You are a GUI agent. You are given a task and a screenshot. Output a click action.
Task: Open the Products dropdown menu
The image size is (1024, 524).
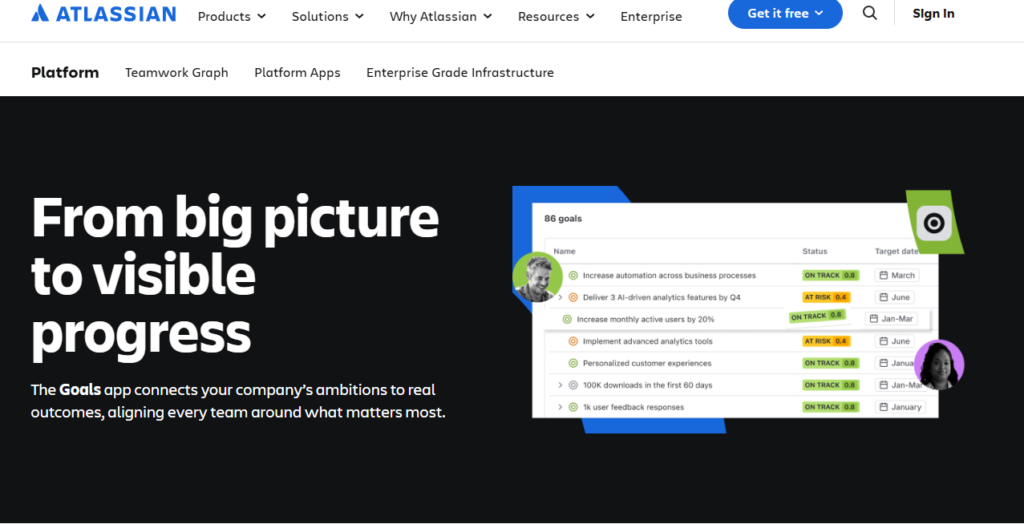(x=232, y=16)
